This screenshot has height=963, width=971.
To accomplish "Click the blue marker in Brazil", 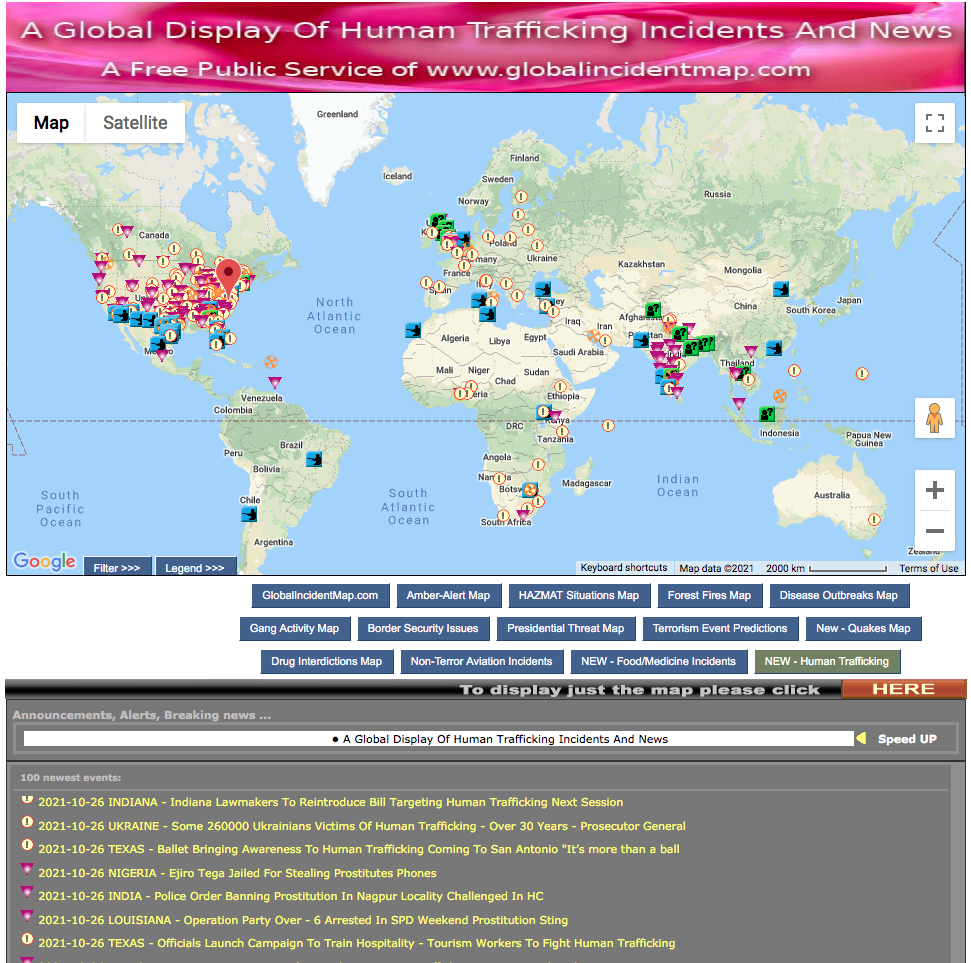I will [x=314, y=459].
